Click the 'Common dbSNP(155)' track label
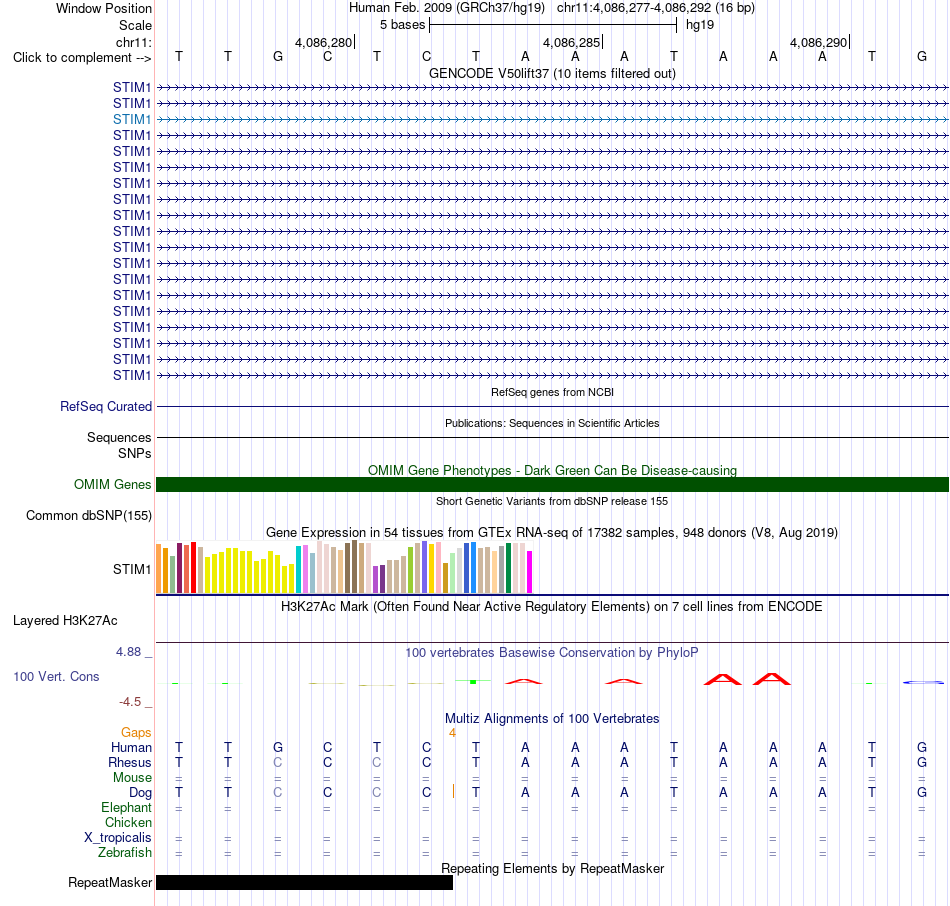The width and height of the screenshot is (950, 906). [x=88, y=516]
